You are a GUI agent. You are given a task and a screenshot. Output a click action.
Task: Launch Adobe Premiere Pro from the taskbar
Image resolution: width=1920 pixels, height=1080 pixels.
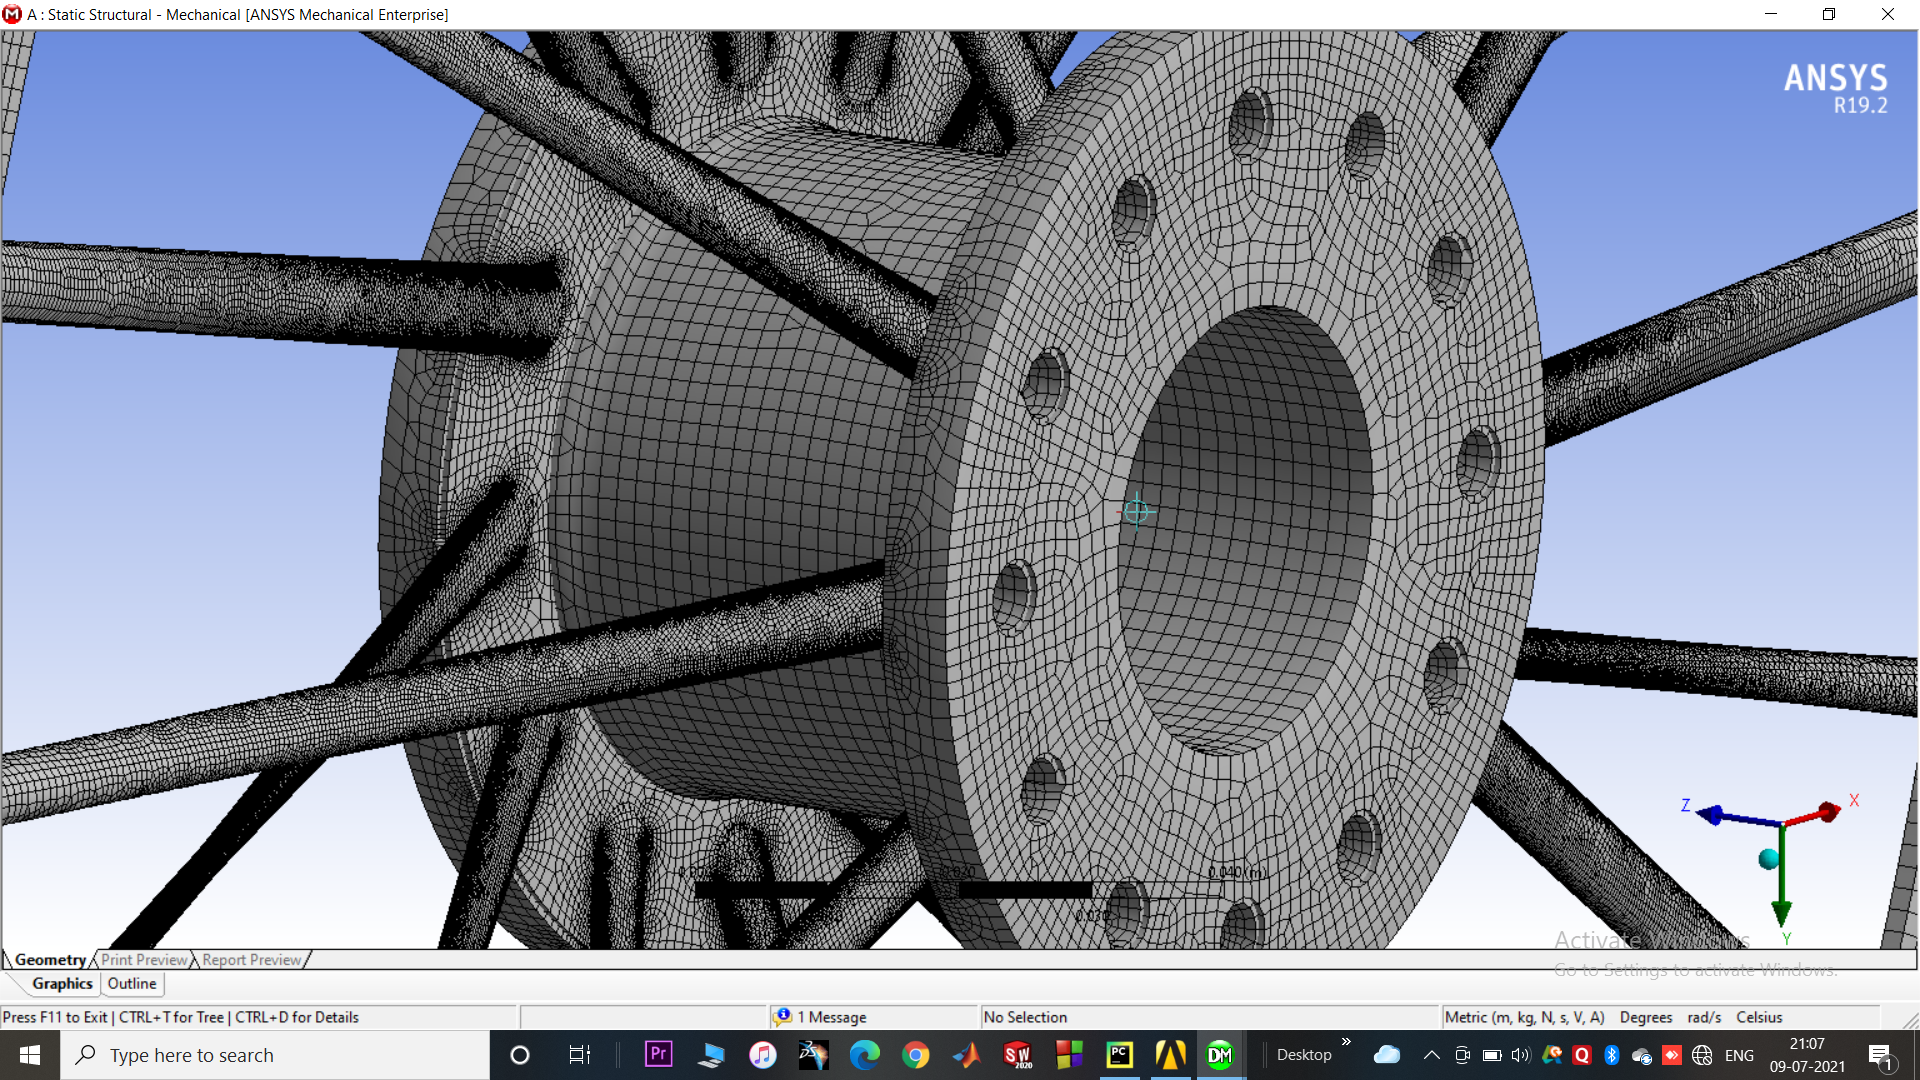(x=659, y=1055)
